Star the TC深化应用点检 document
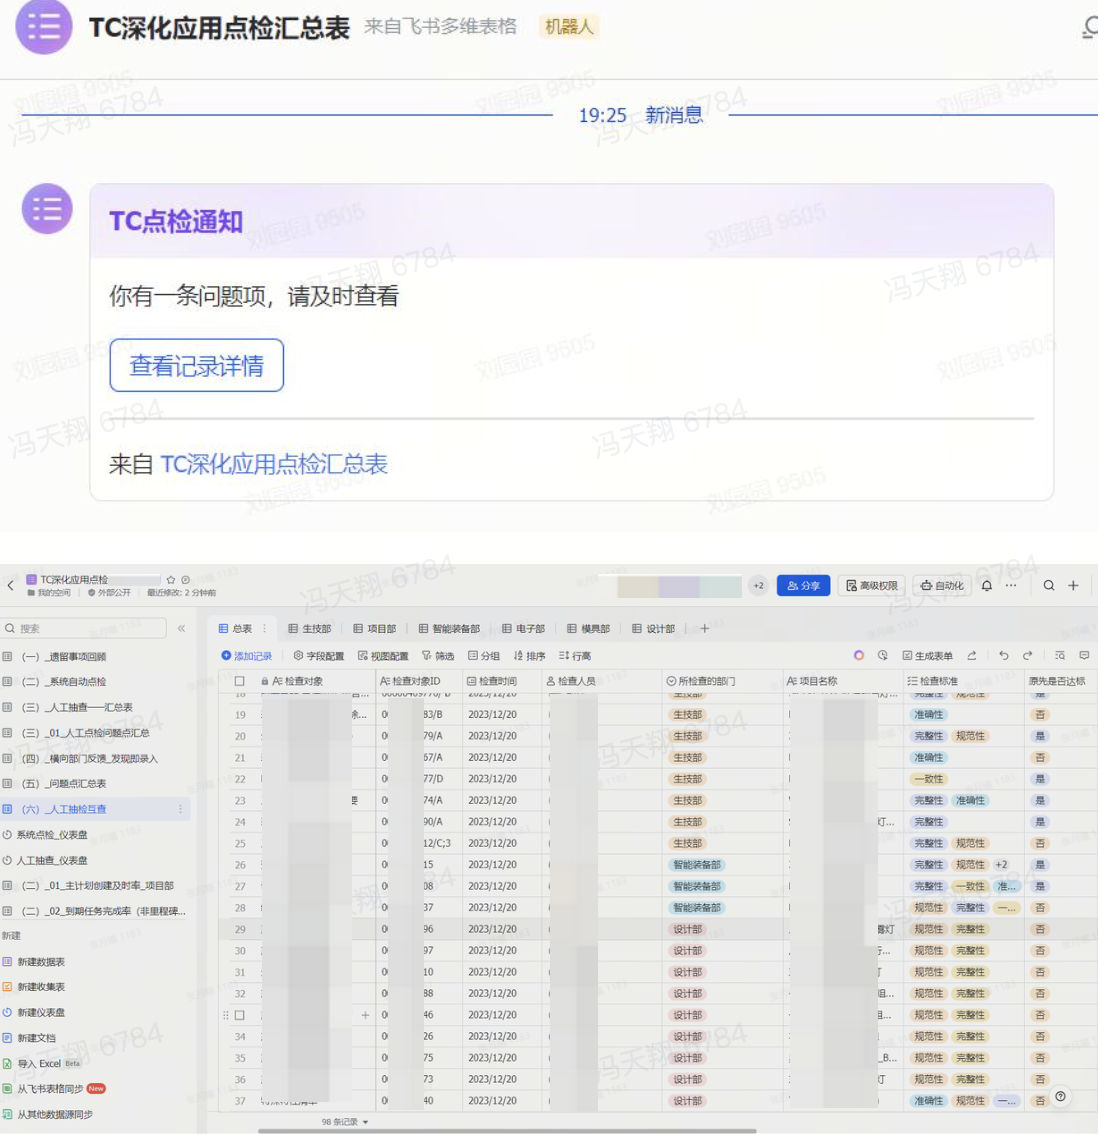 [171, 580]
